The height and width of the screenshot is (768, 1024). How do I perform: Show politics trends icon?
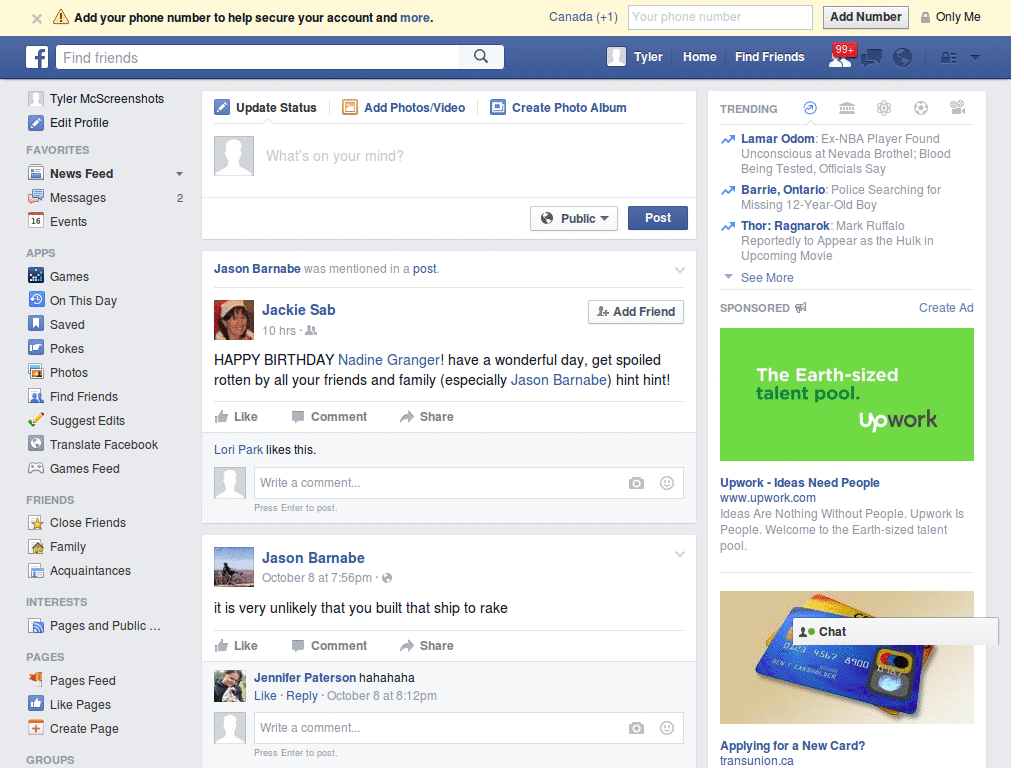pos(847,108)
